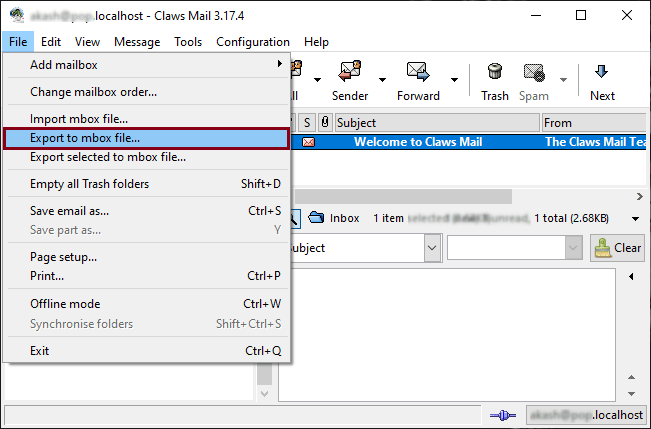Image resolution: width=651 pixels, height=429 pixels.
Task: Click the Forward message toolbar icon
Action: (418, 71)
